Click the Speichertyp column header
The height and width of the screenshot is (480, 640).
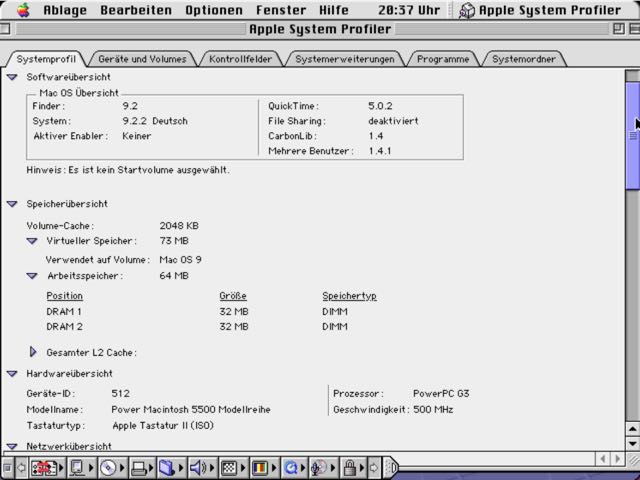pyautogui.click(x=349, y=296)
